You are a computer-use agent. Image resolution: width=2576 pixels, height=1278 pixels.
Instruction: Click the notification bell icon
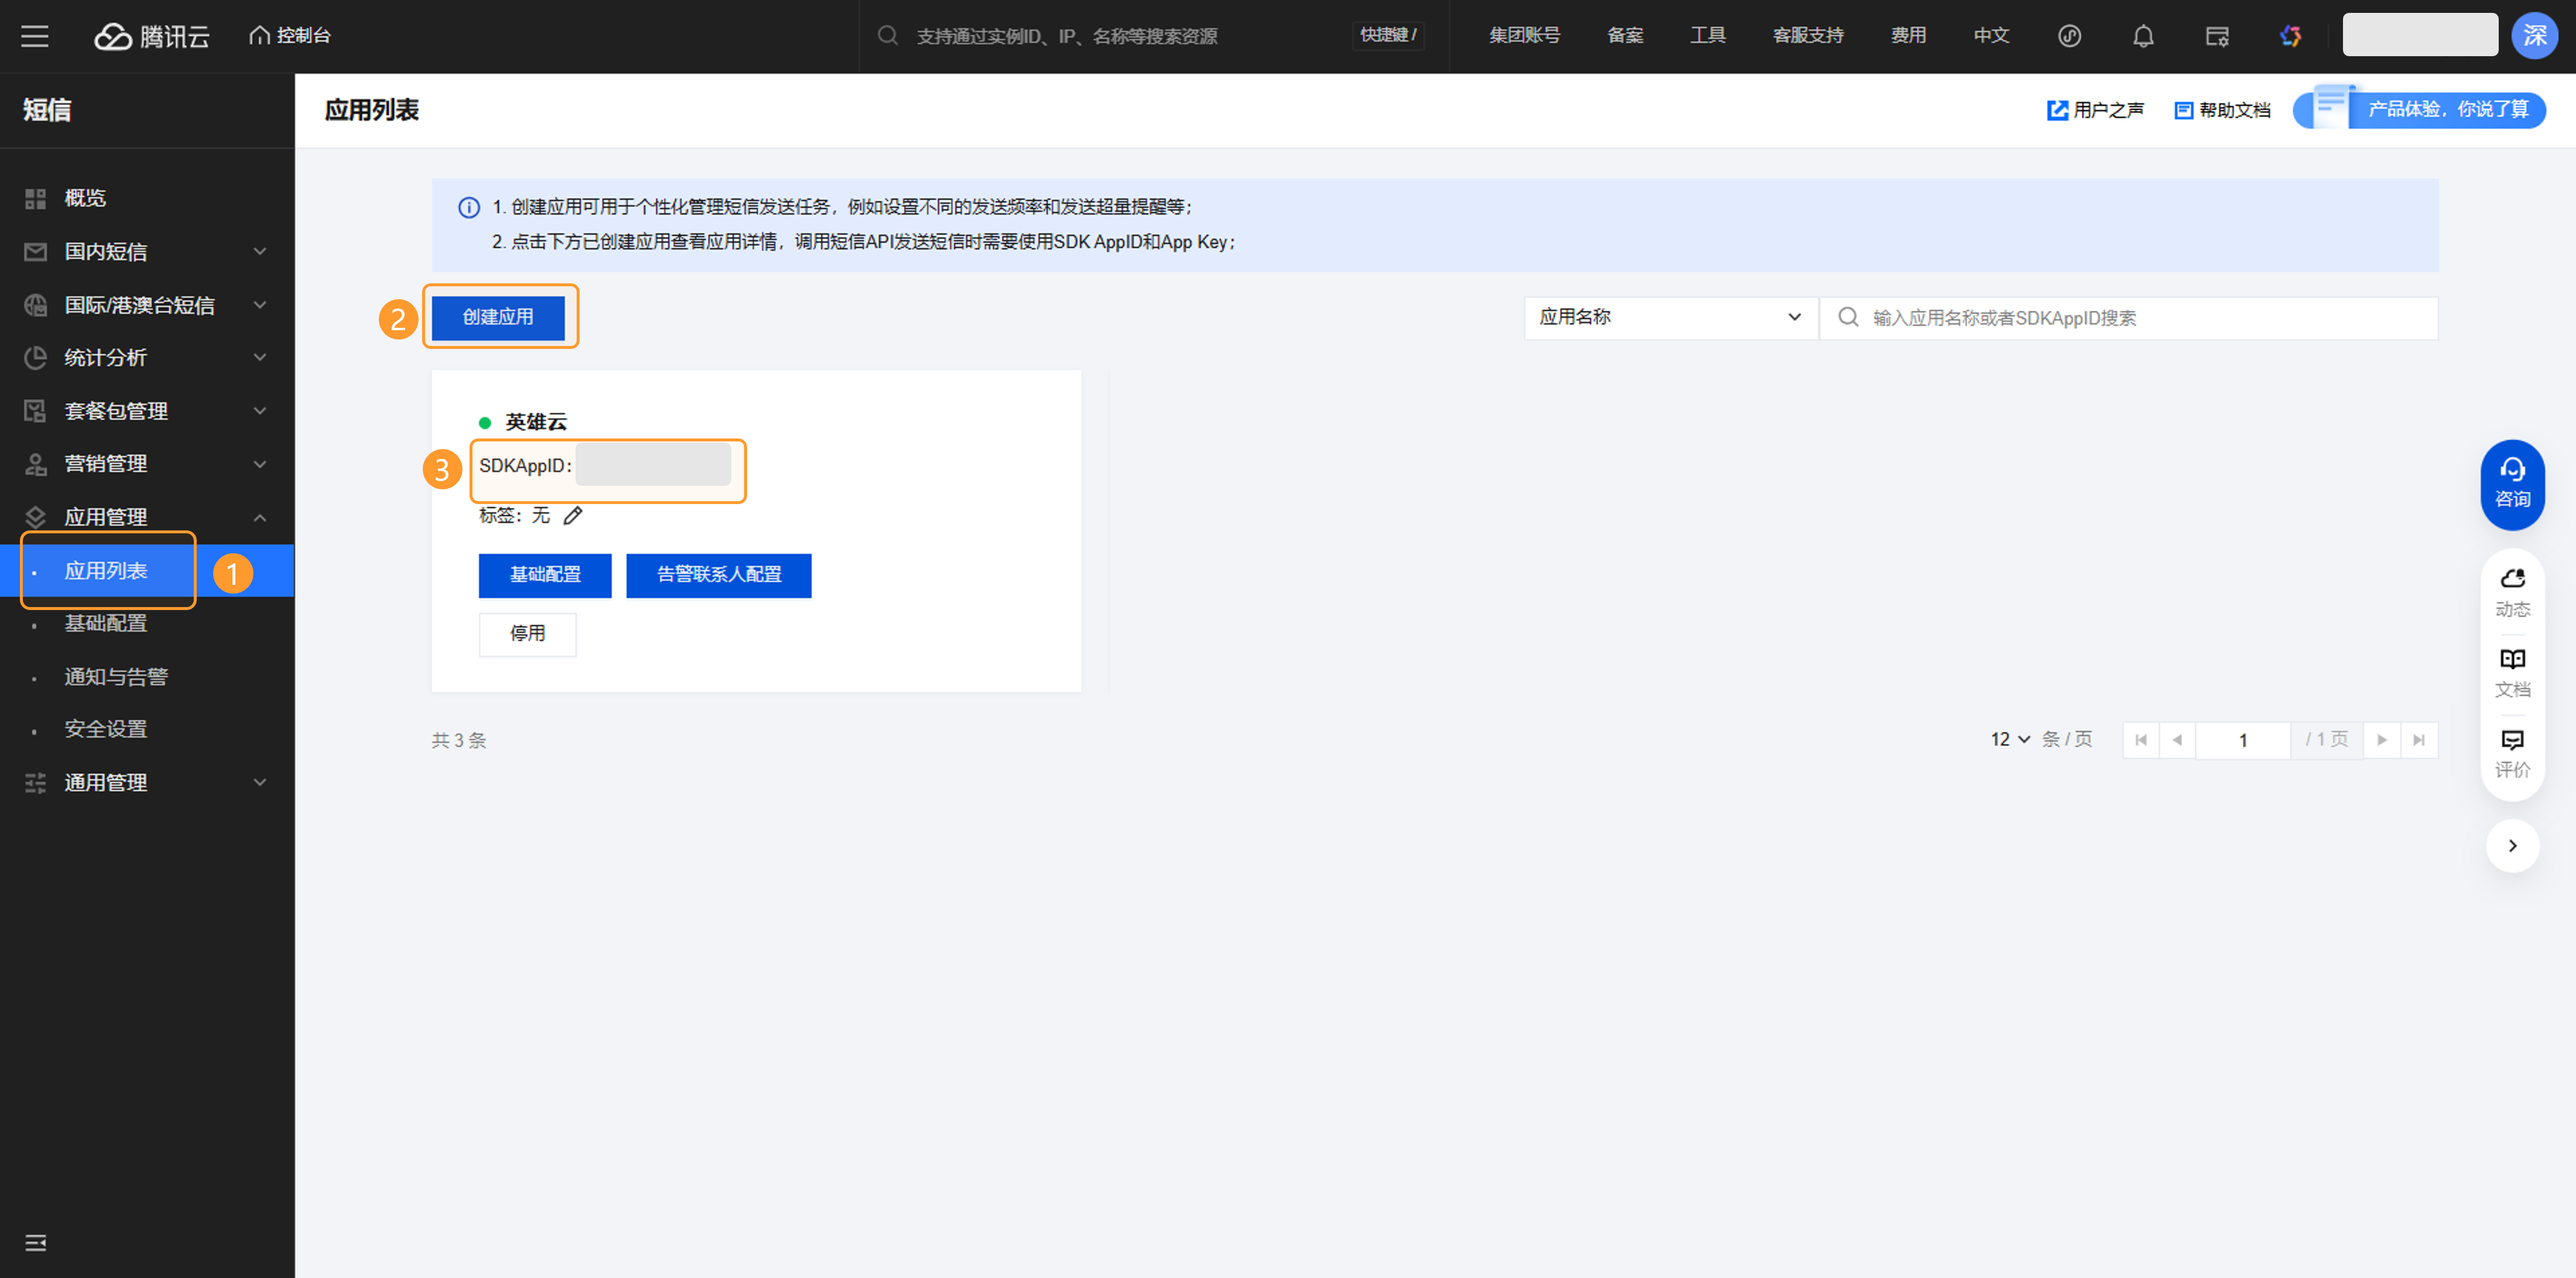coord(2142,36)
